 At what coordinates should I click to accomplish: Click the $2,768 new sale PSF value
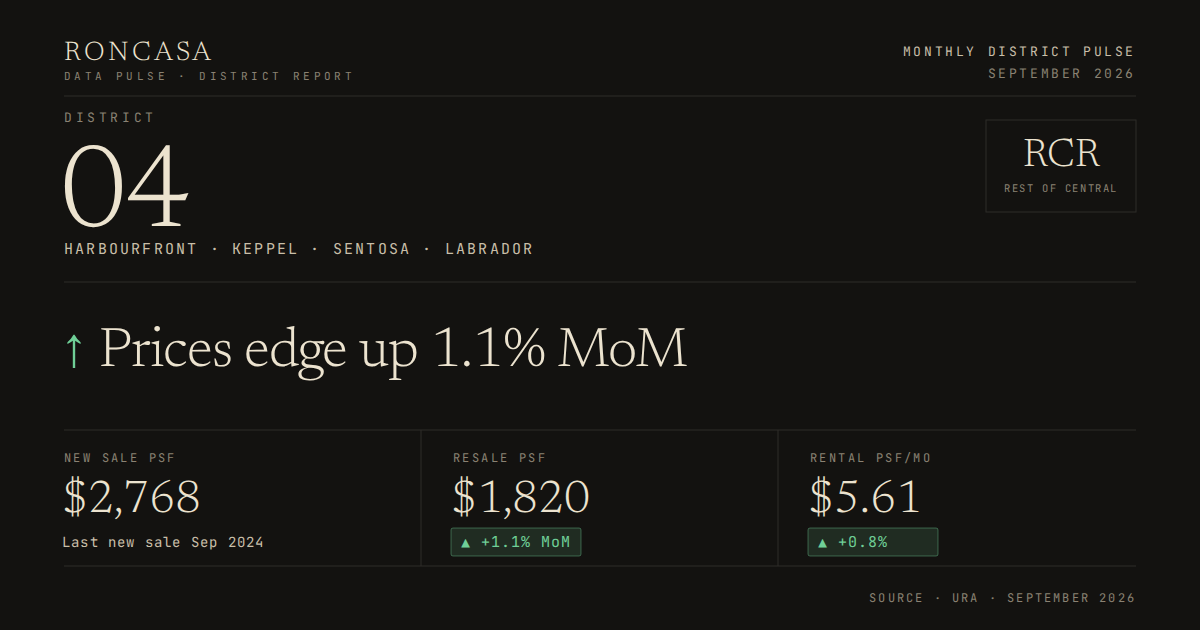click(132, 497)
